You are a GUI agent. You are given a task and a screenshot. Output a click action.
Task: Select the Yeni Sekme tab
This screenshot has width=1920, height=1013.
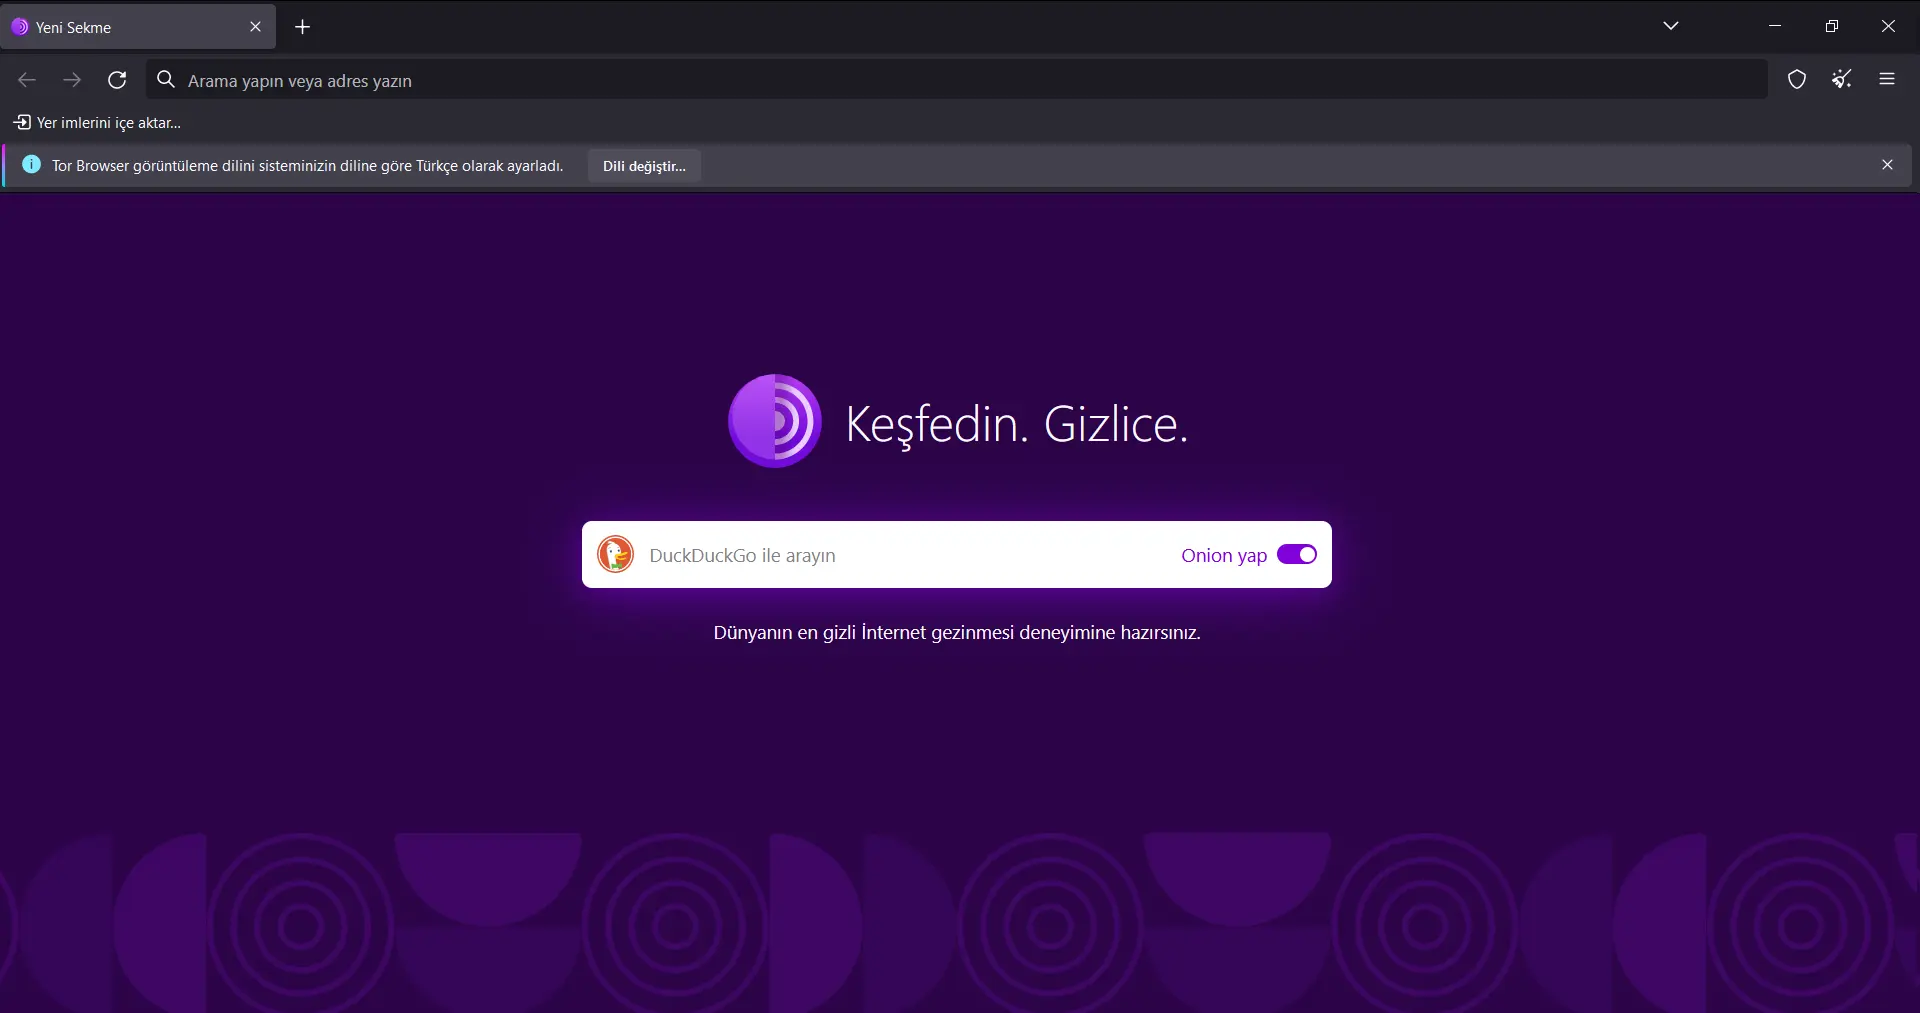[x=138, y=27]
